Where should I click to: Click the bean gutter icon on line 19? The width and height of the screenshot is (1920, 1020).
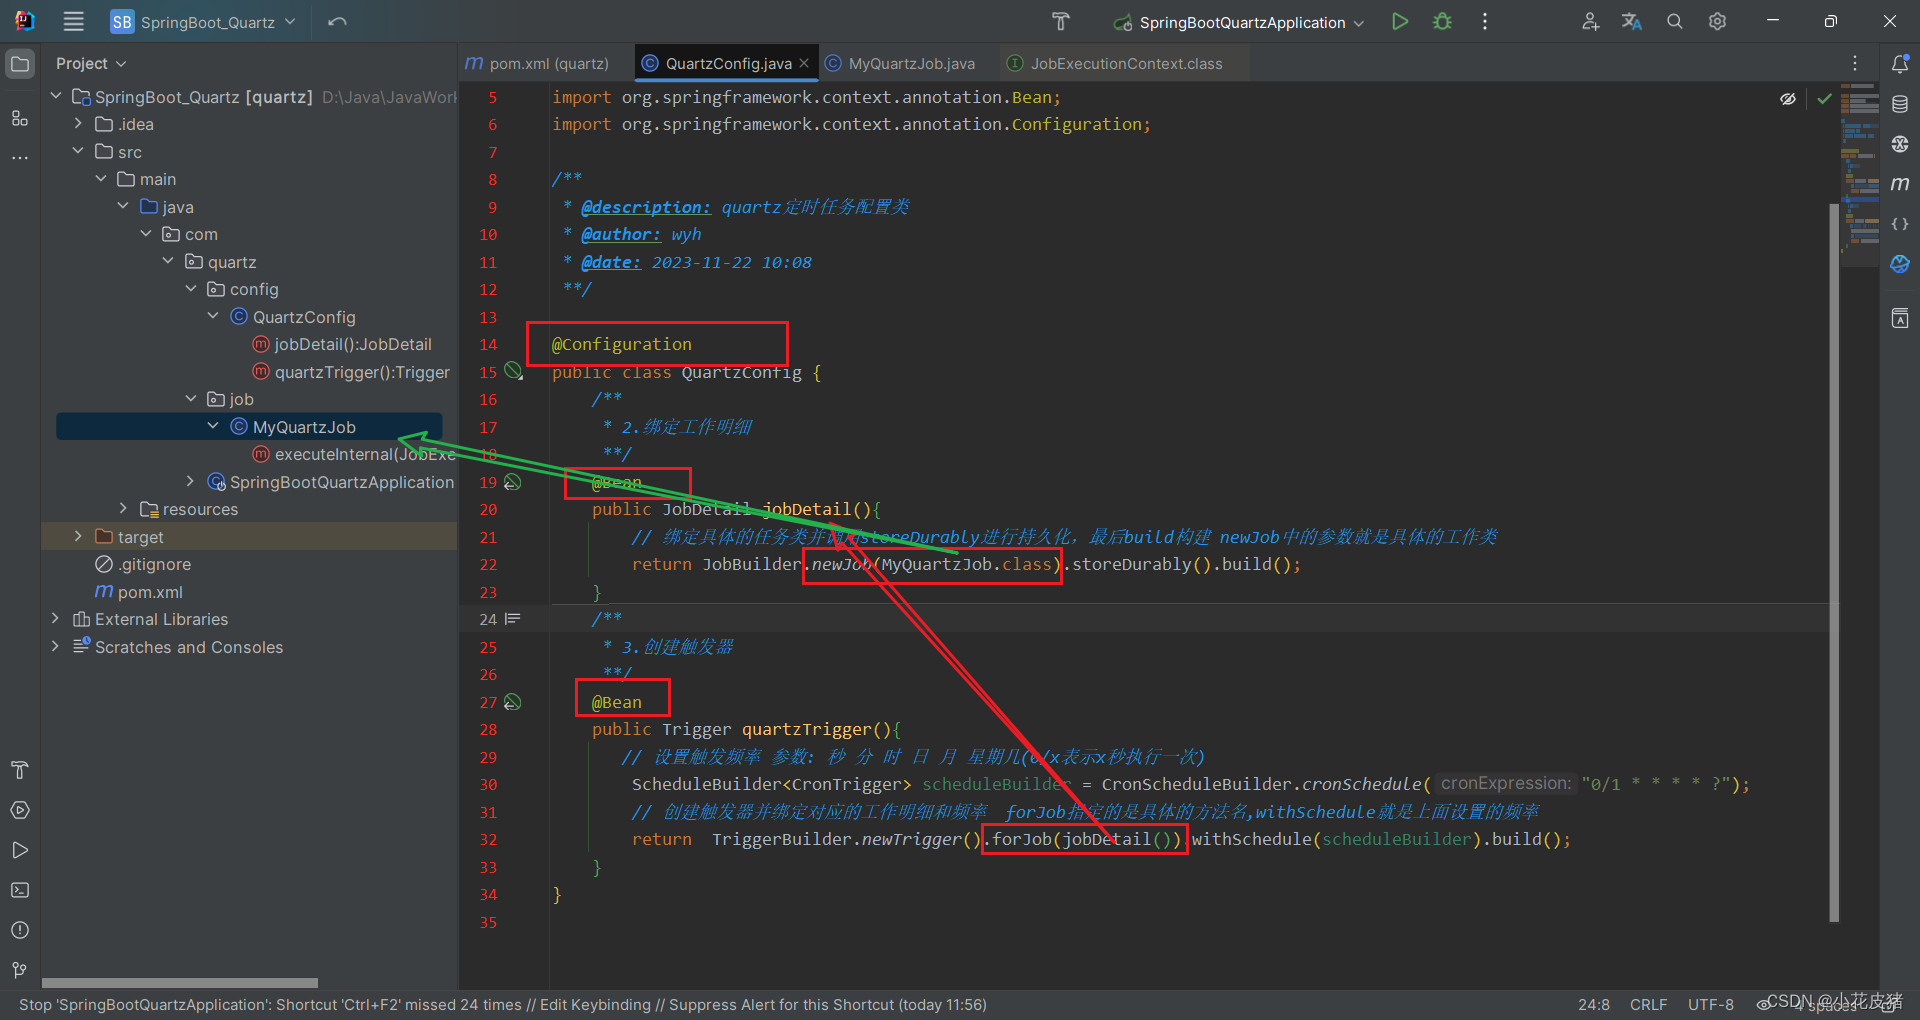(513, 482)
